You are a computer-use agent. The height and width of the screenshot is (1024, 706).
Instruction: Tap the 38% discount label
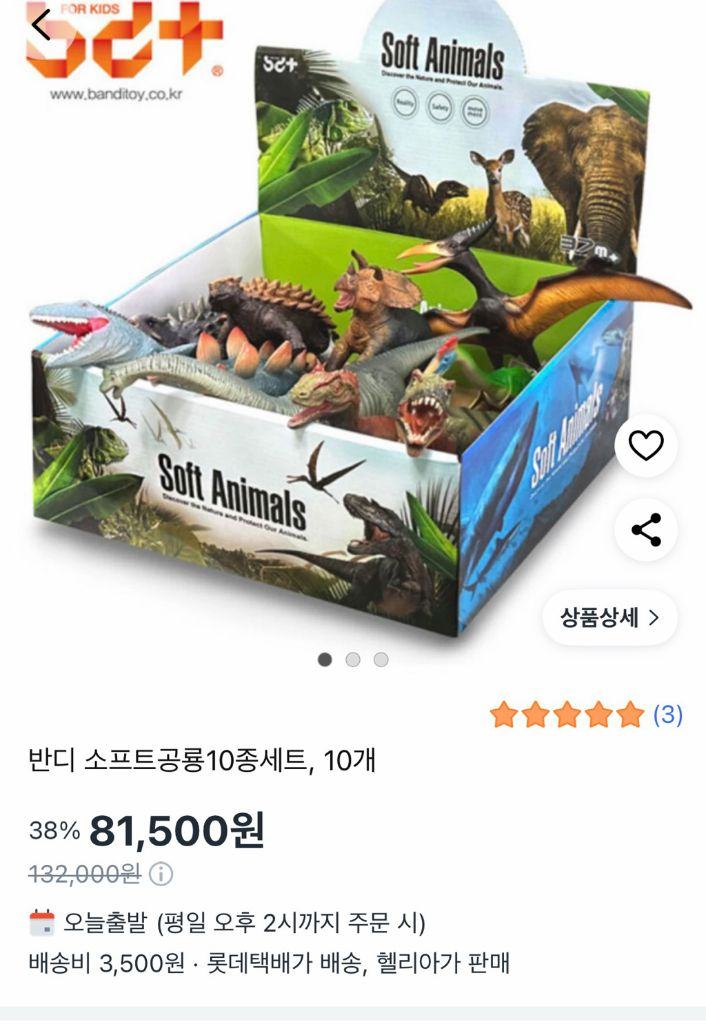click(x=55, y=831)
